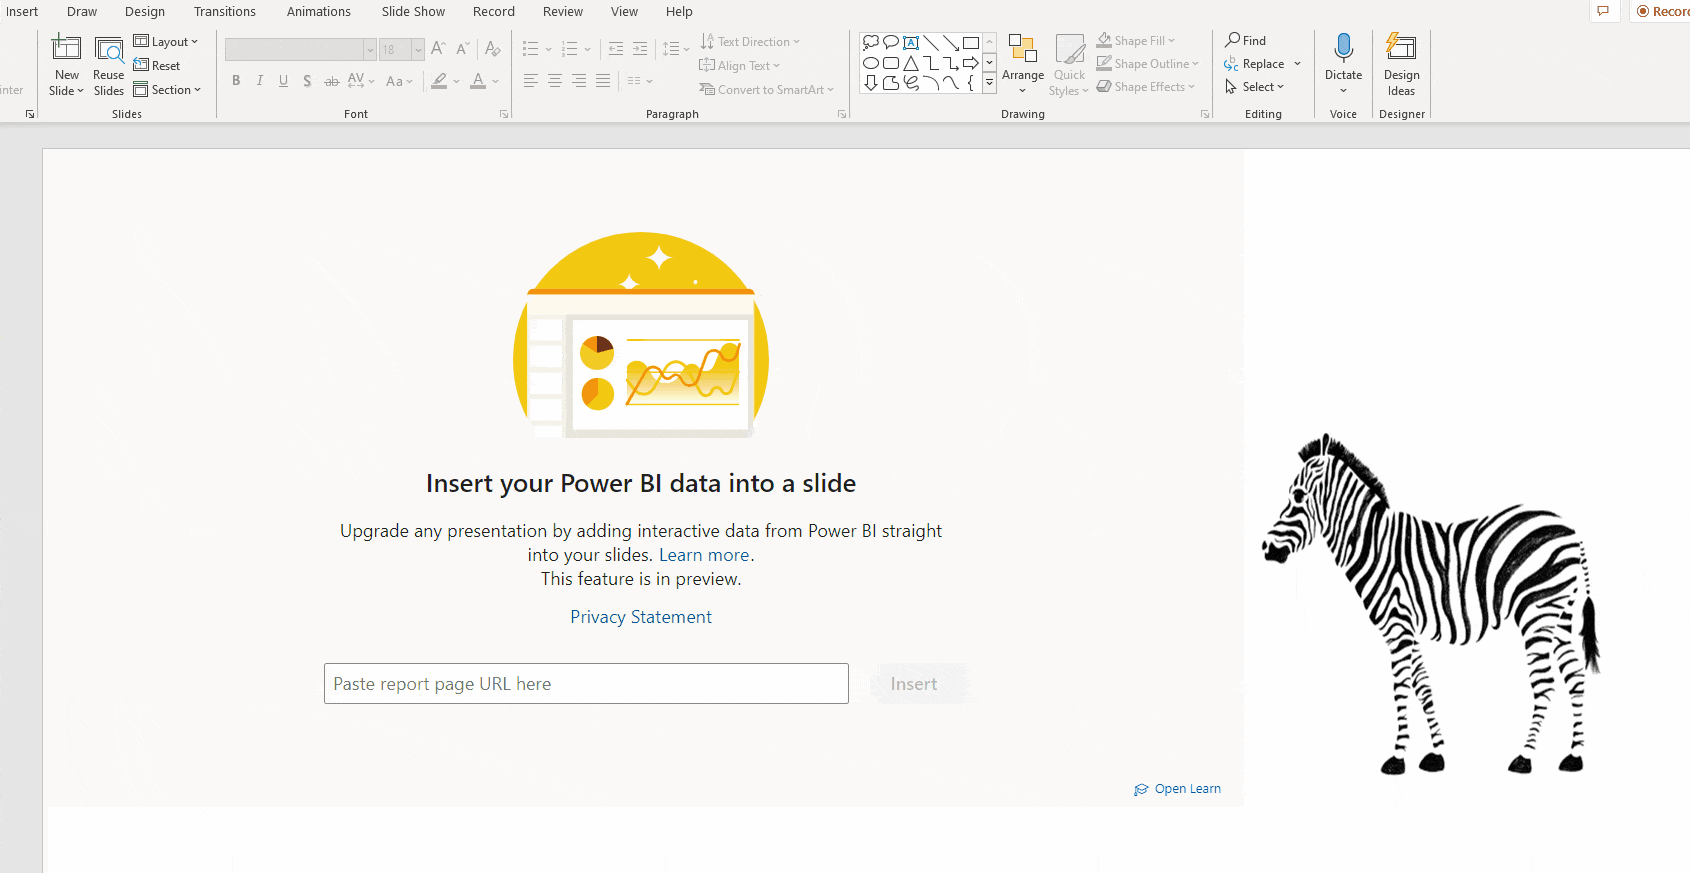Switch to the Animations tab
This screenshot has height=873, width=1690.
pos(319,12)
